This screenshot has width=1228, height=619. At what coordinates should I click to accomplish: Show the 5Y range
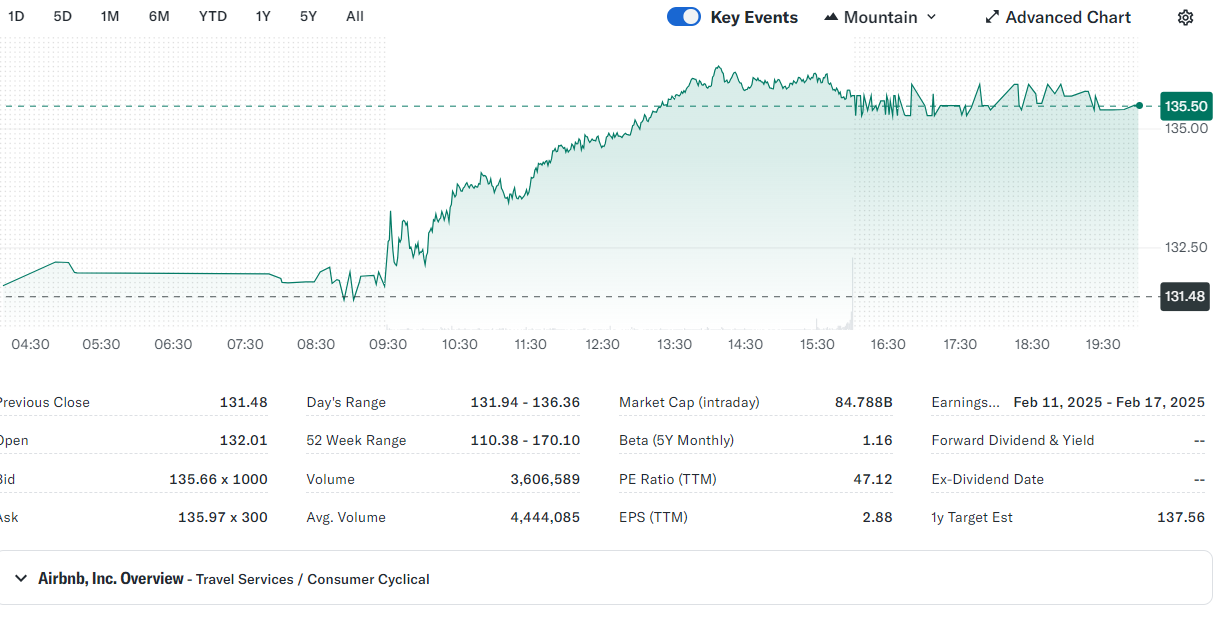(x=308, y=16)
